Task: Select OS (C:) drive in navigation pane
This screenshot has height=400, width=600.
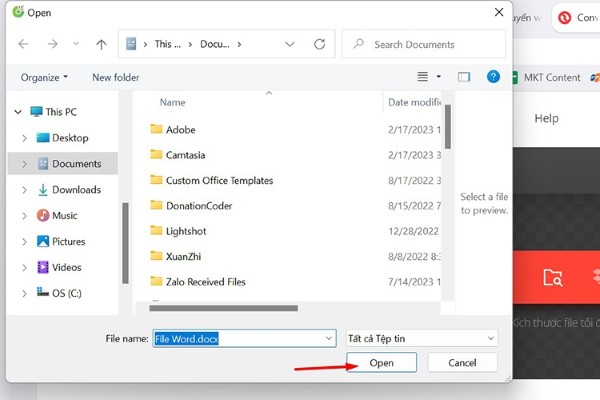Action: click(x=67, y=293)
